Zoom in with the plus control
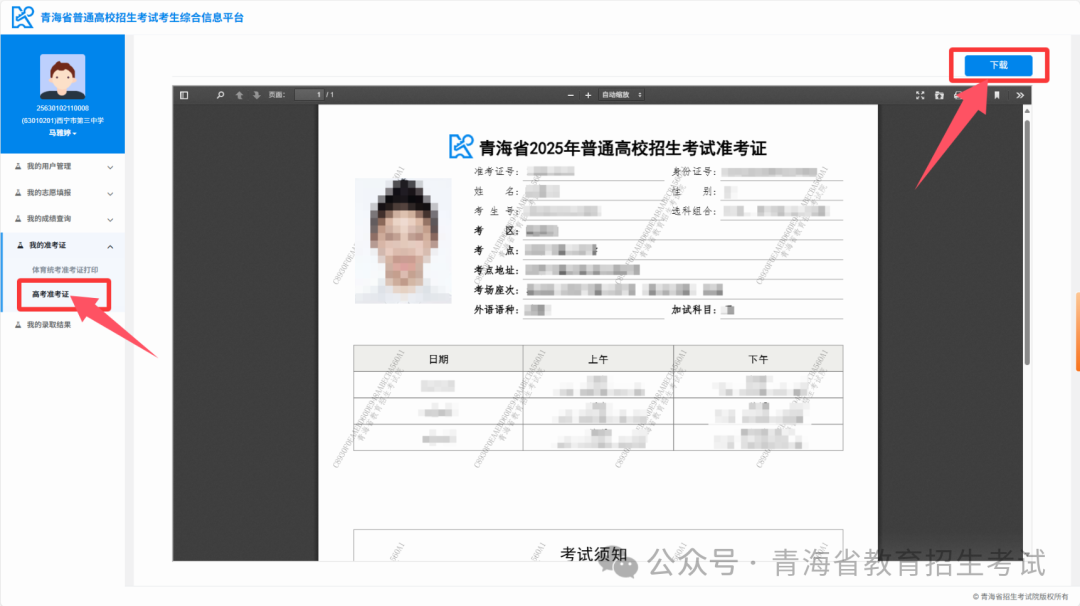The height and width of the screenshot is (606, 1080). pyautogui.click(x=588, y=95)
